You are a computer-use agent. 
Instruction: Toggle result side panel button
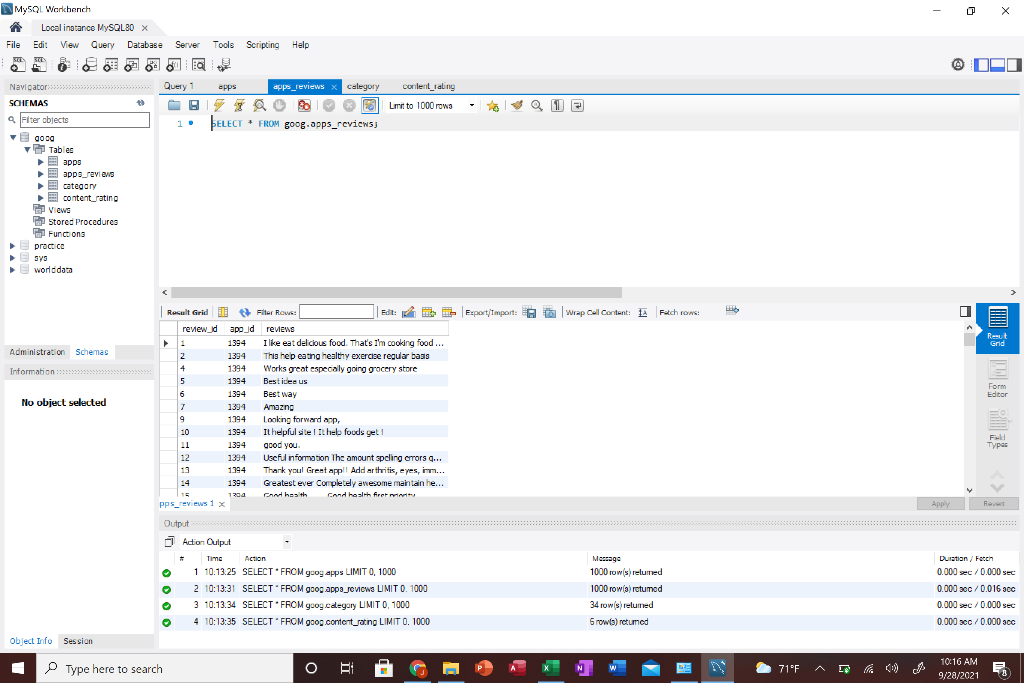[965, 311]
